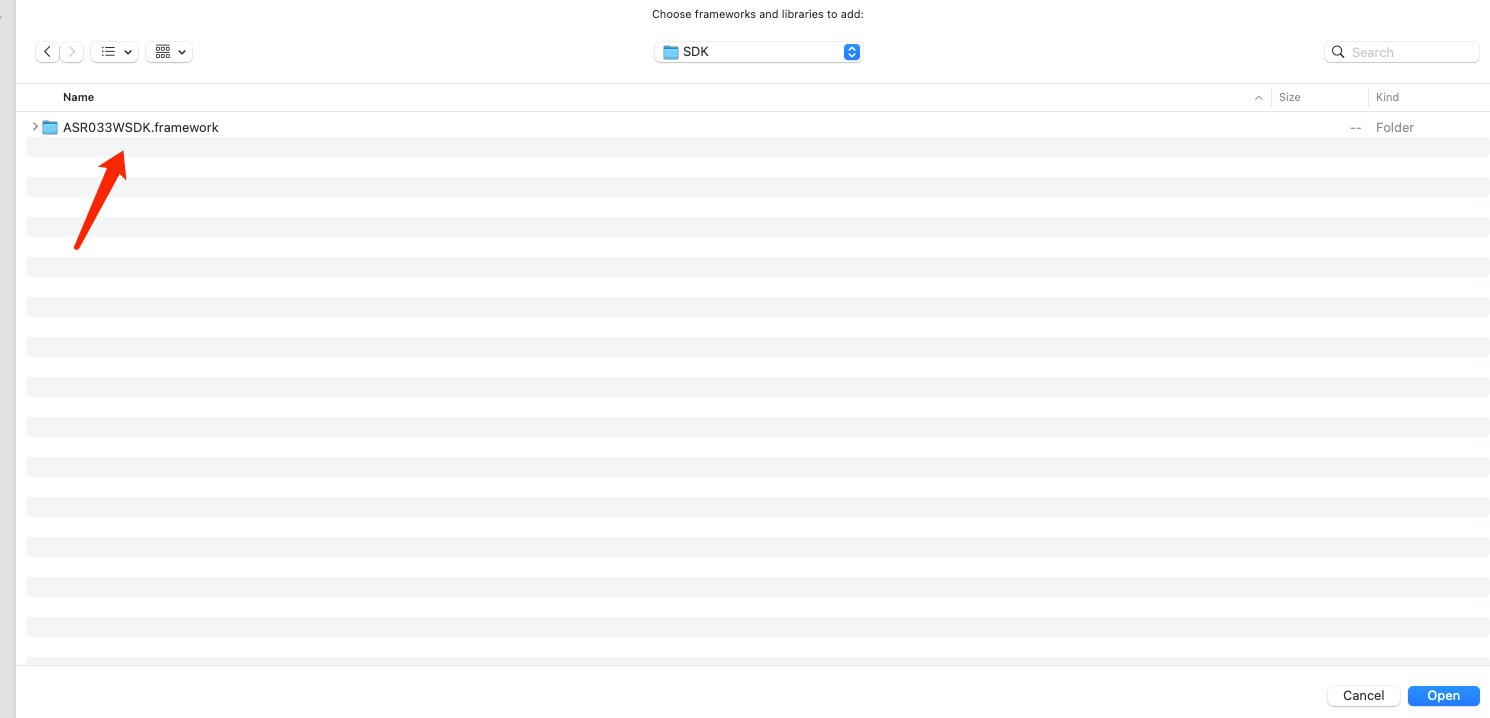
Task: Open the list view options chevron
Action: pyautogui.click(x=128, y=52)
